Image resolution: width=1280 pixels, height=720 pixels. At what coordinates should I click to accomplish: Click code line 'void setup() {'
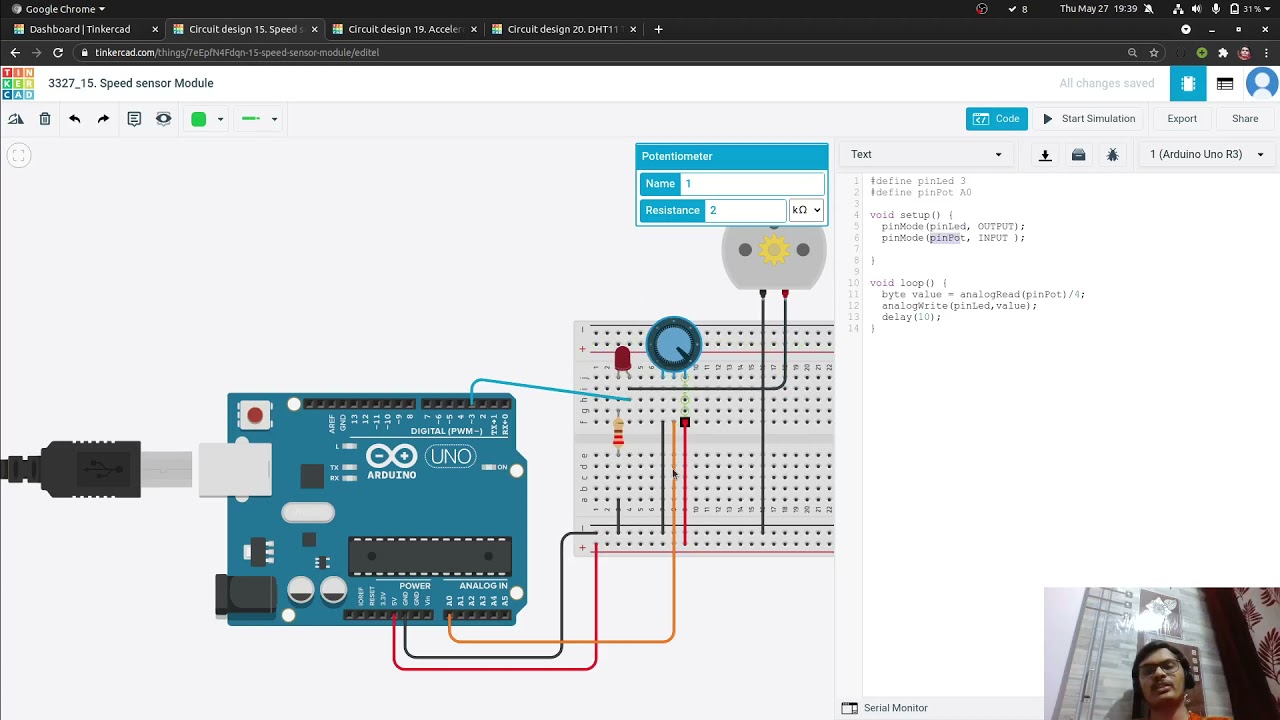[x=911, y=215]
